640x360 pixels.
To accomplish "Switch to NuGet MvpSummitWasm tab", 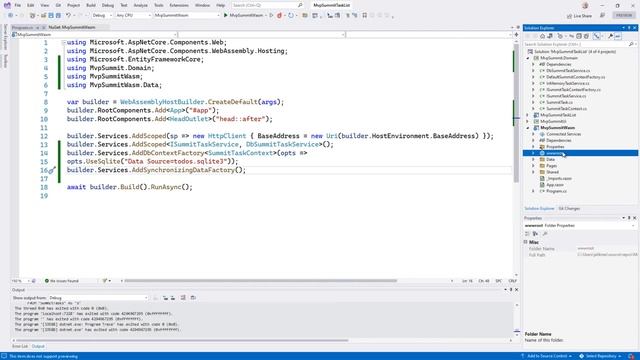I will pos(72,27).
